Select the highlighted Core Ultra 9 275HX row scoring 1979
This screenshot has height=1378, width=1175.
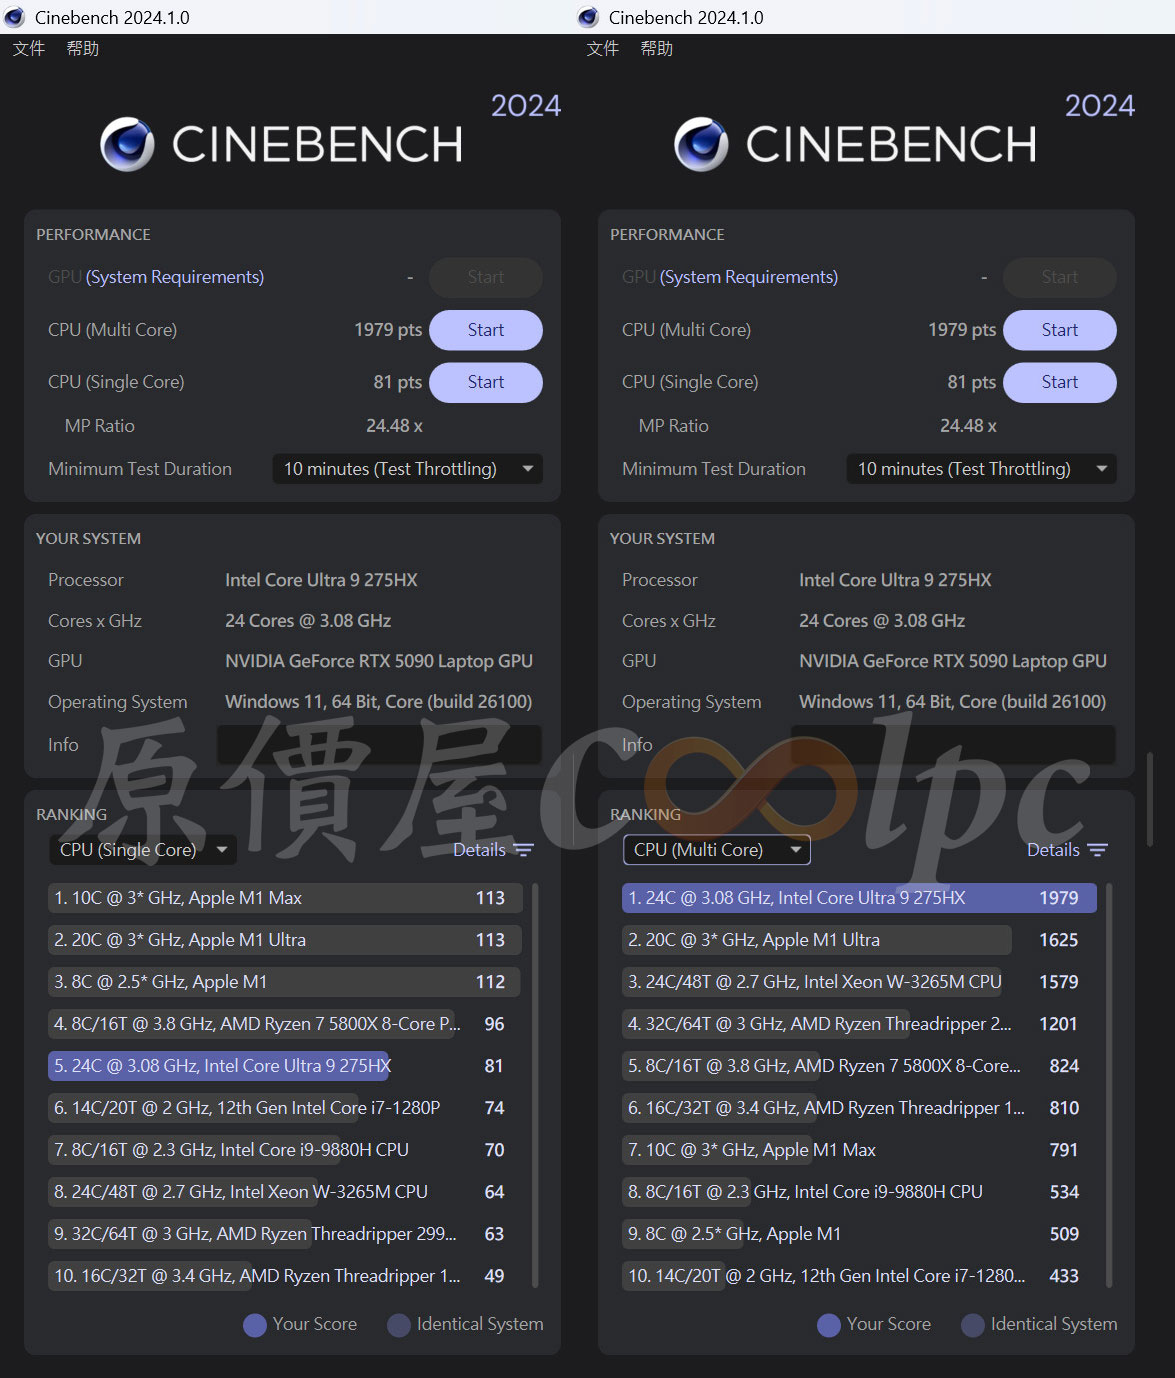click(859, 898)
